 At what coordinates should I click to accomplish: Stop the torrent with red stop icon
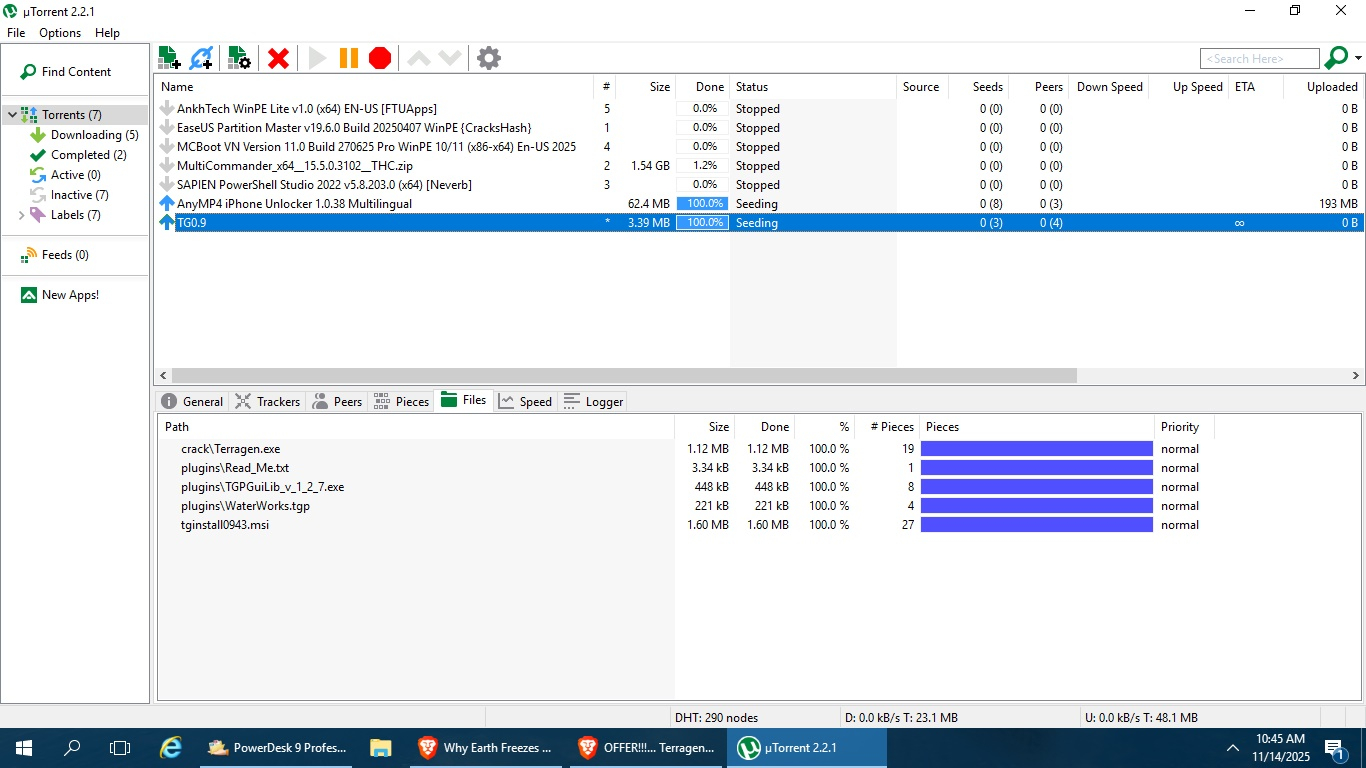380,58
